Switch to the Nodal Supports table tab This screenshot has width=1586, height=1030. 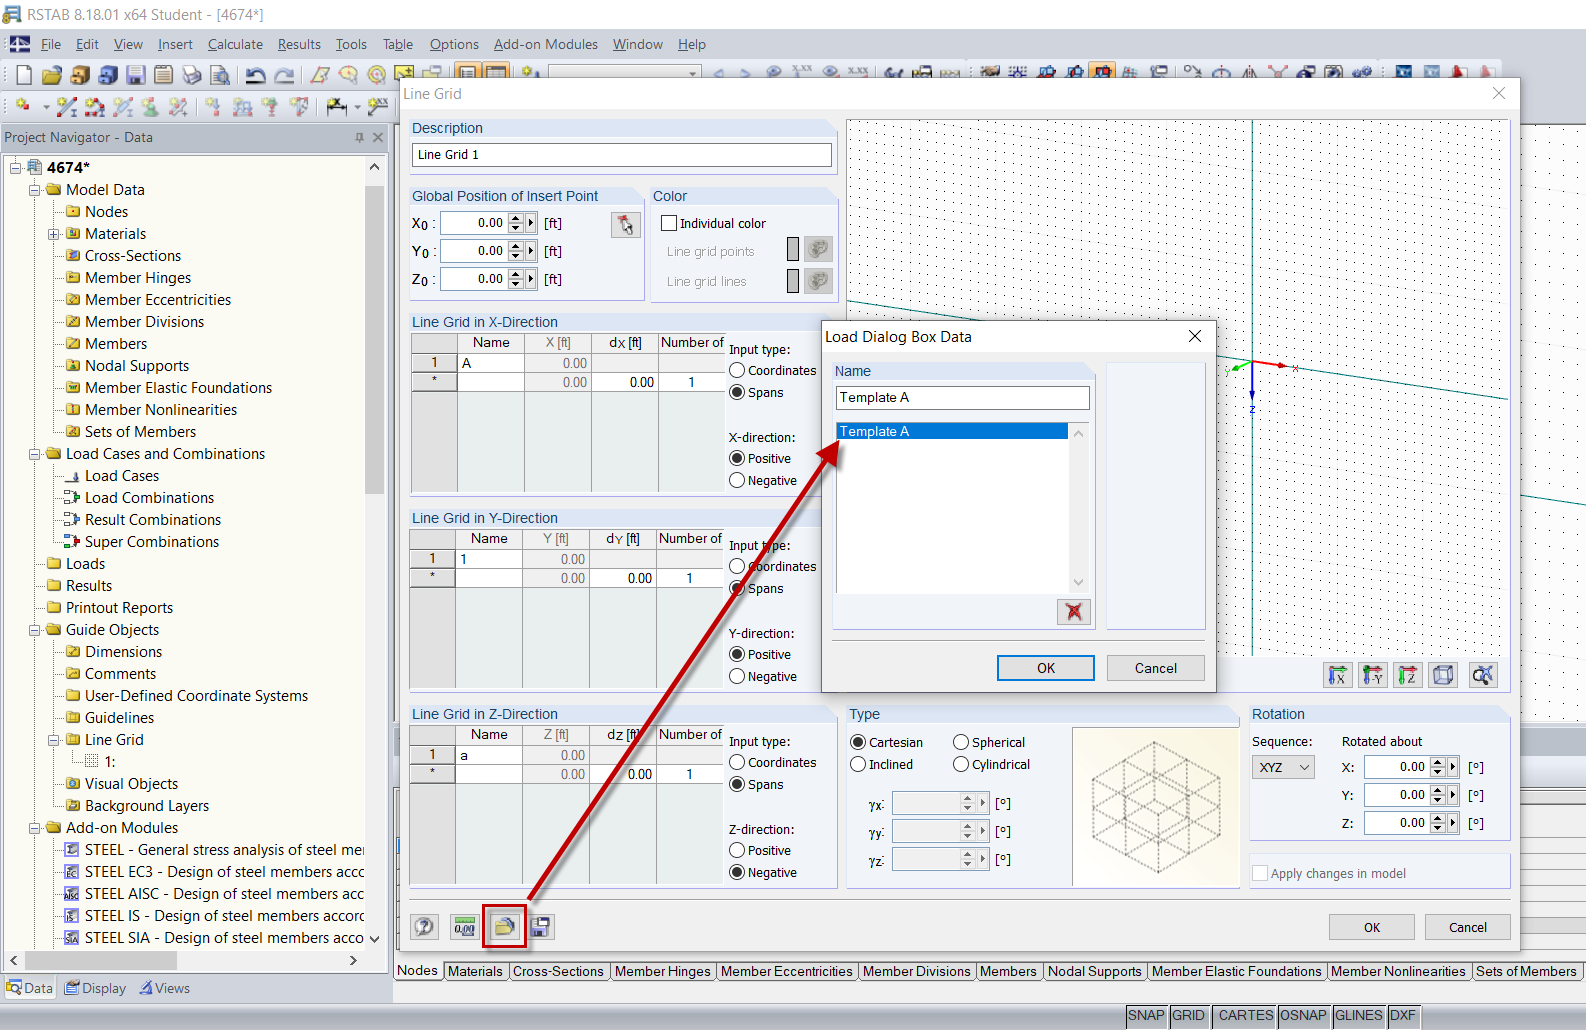(1094, 971)
